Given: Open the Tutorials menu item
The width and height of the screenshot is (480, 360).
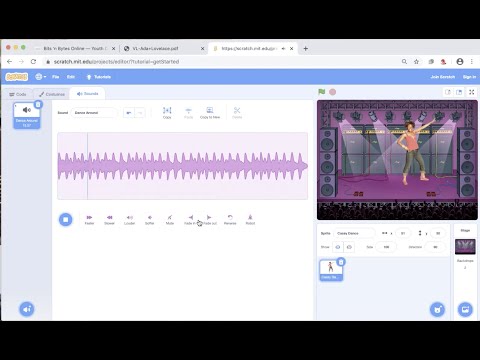Looking at the screenshot, I should click(x=98, y=77).
